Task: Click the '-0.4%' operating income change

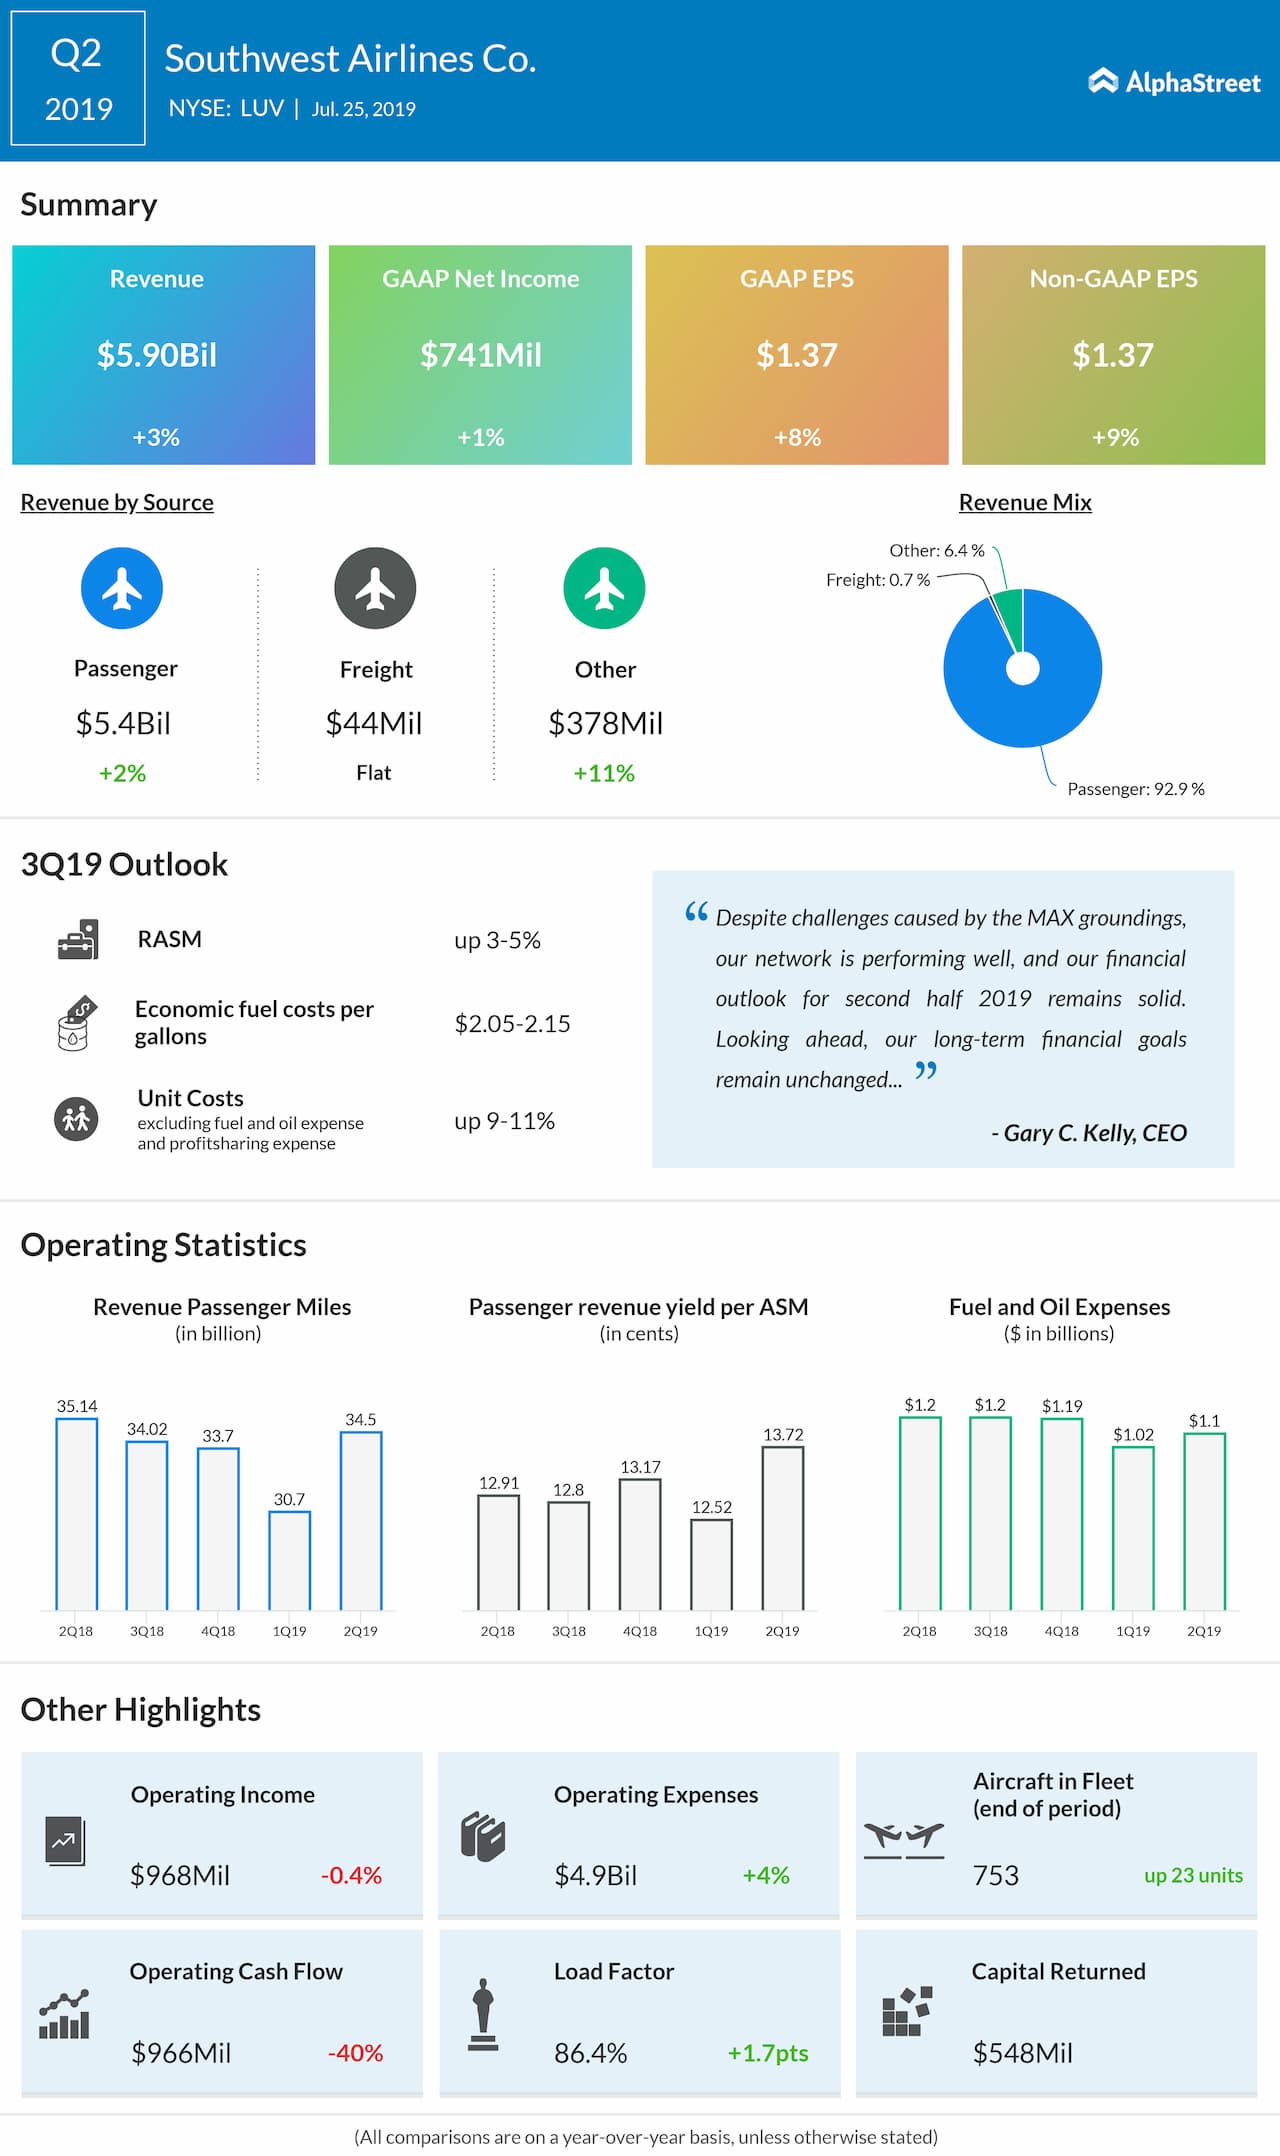Action: [x=351, y=1875]
